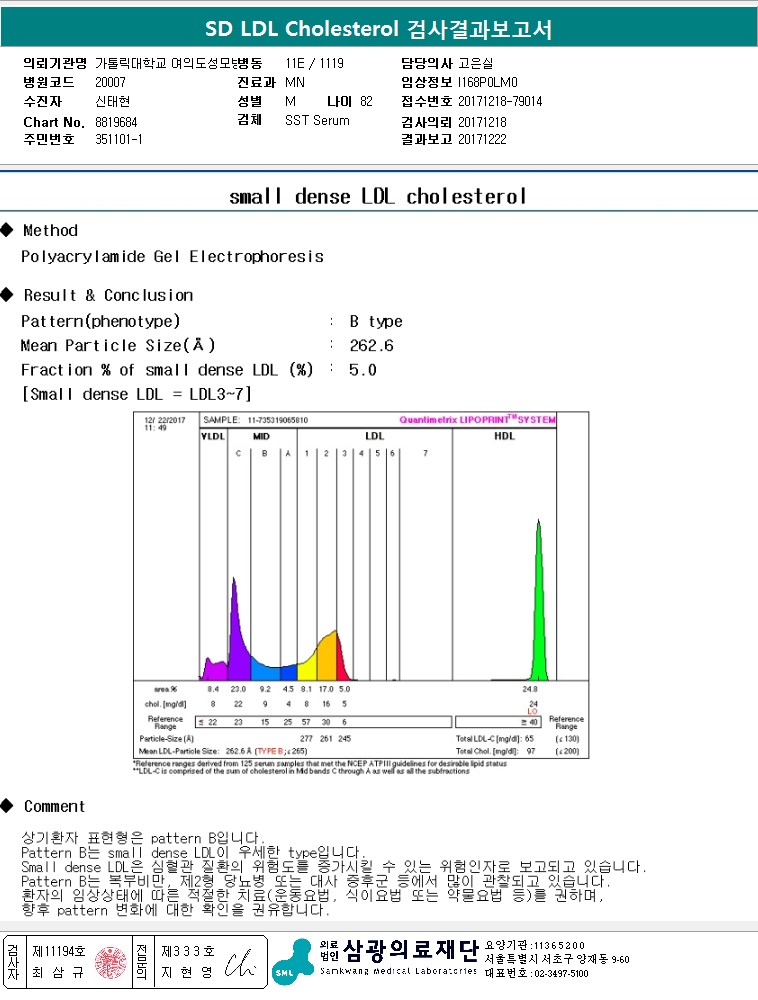
Task: Click the Chart No. value '8819684'
Action: pyautogui.click(x=116, y=122)
